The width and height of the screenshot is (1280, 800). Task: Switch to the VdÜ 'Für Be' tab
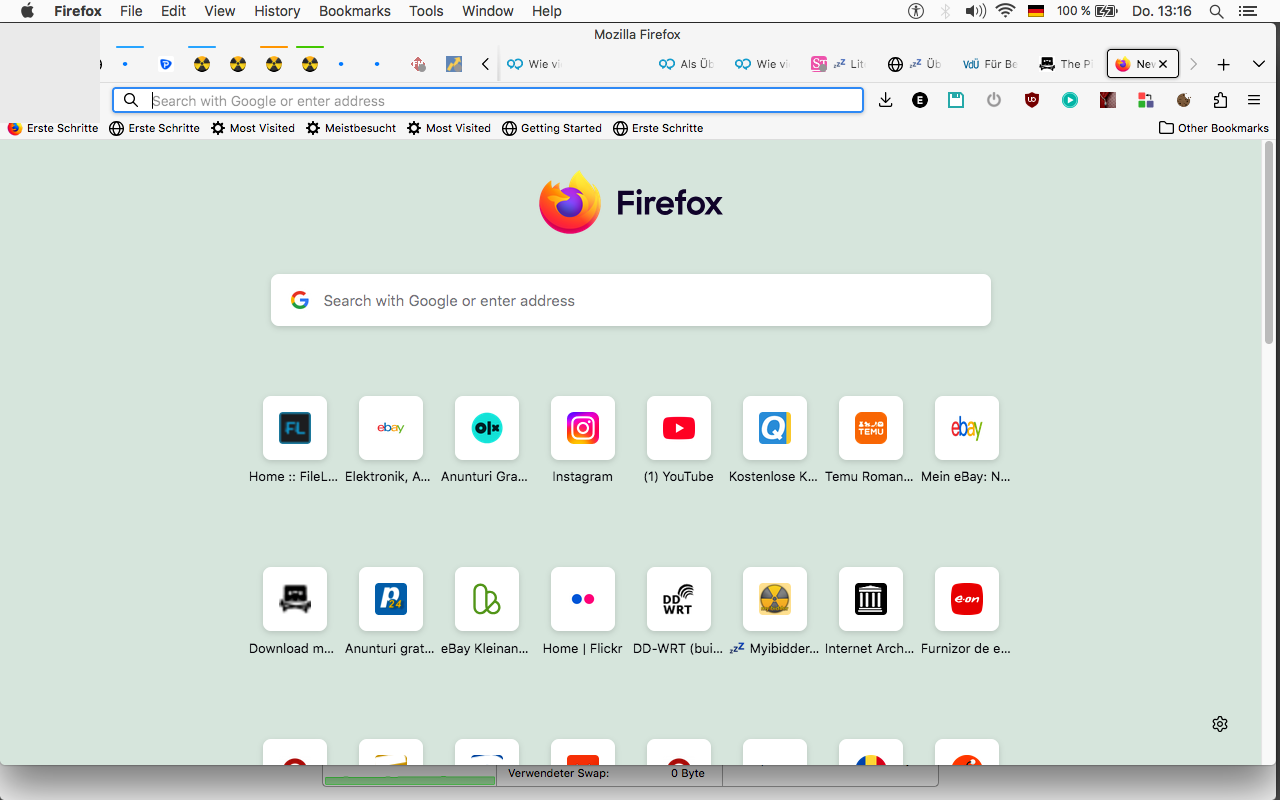989,64
